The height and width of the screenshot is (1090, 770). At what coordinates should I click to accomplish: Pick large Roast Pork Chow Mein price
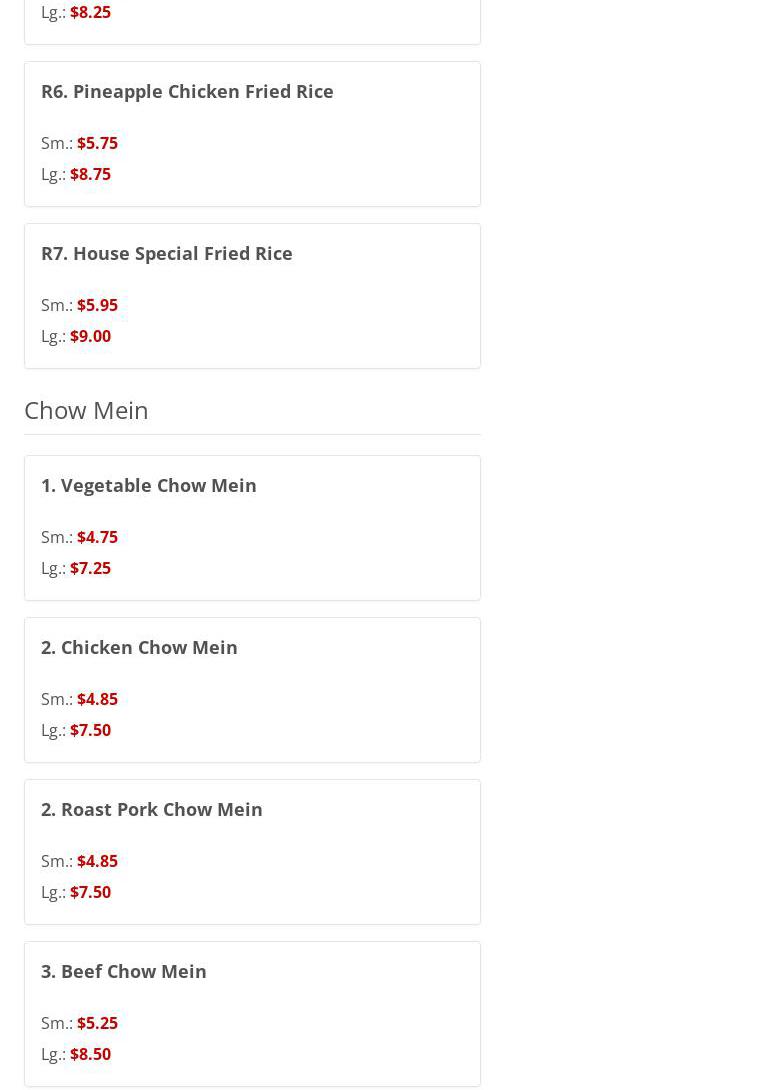[x=90, y=892]
